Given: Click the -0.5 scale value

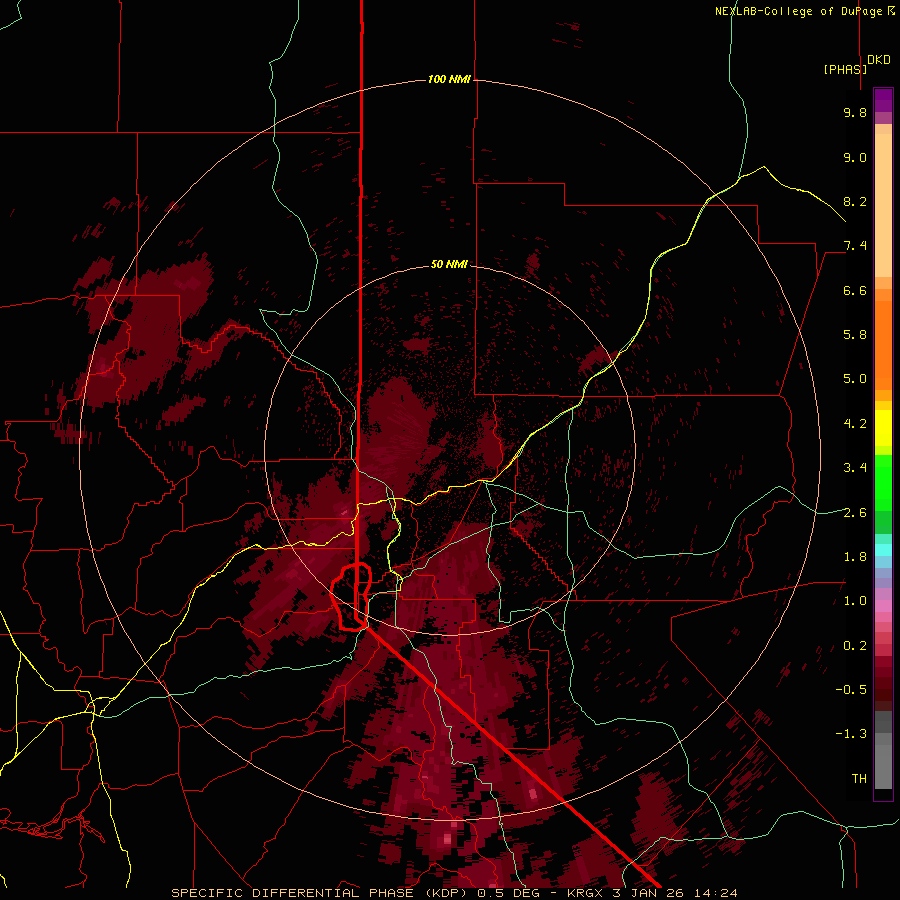Looking at the screenshot, I should [851, 690].
